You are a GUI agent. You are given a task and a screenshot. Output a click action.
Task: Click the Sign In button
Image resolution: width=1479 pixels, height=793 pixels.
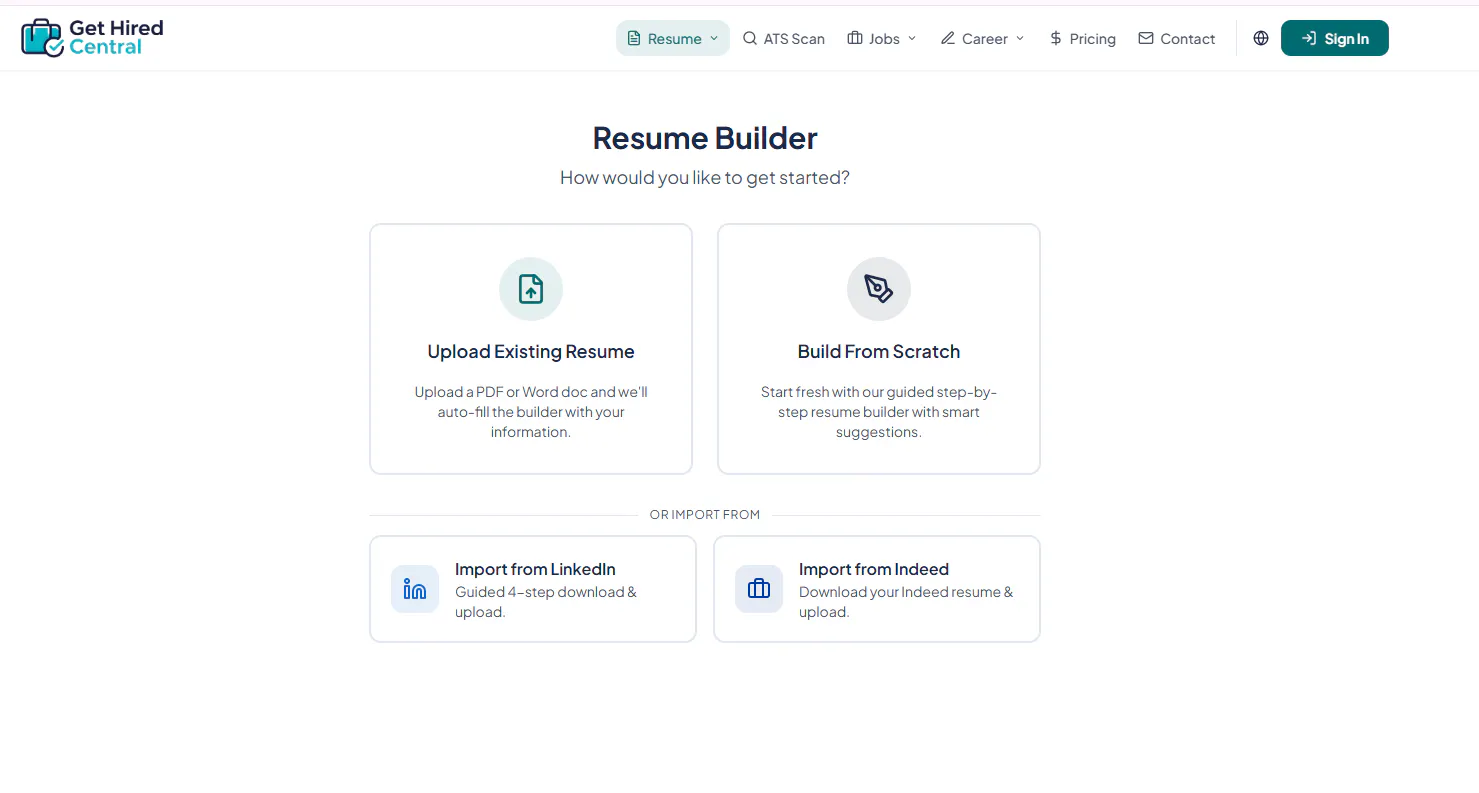point(1335,38)
